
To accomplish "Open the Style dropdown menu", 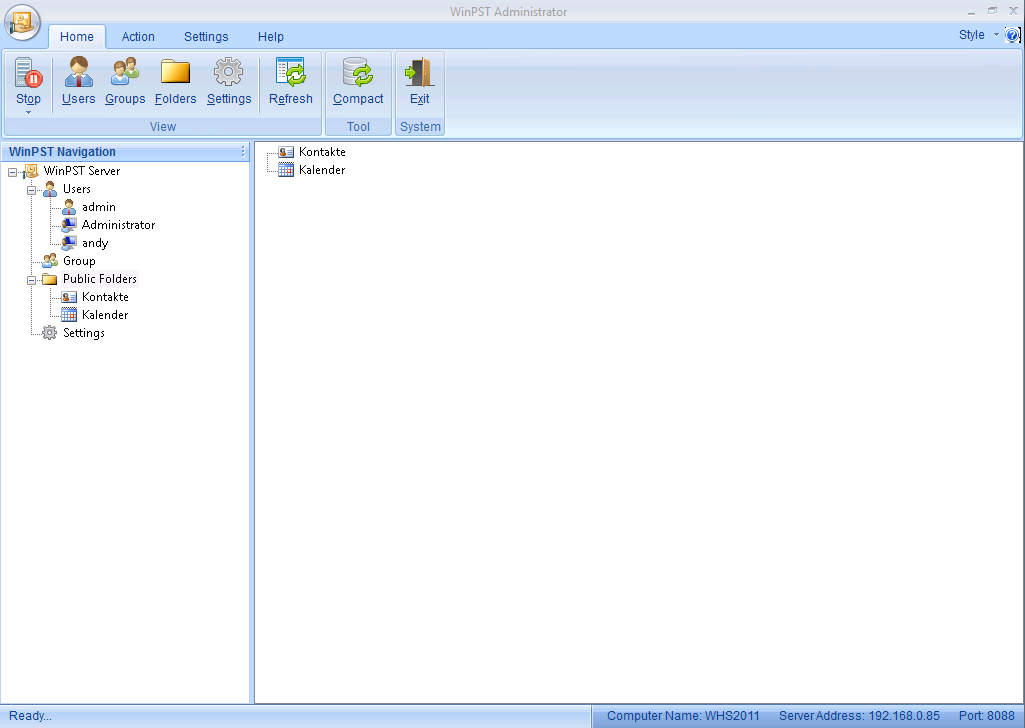I will 977,35.
